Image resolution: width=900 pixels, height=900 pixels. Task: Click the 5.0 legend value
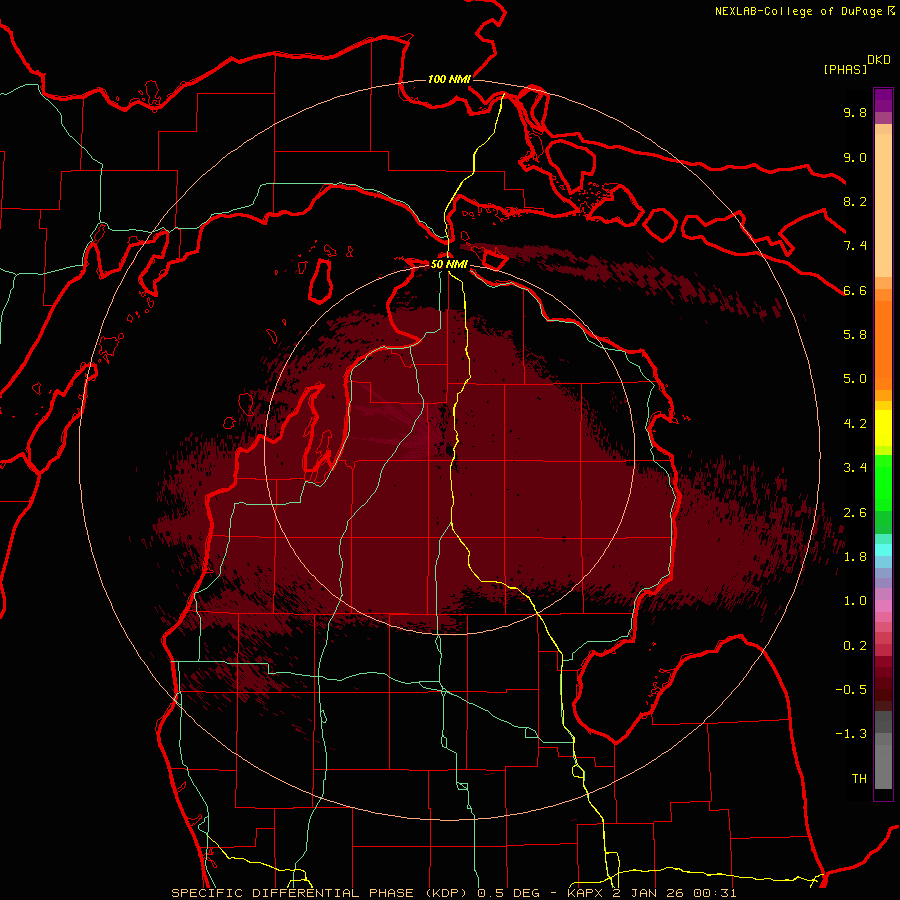(855, 379)
